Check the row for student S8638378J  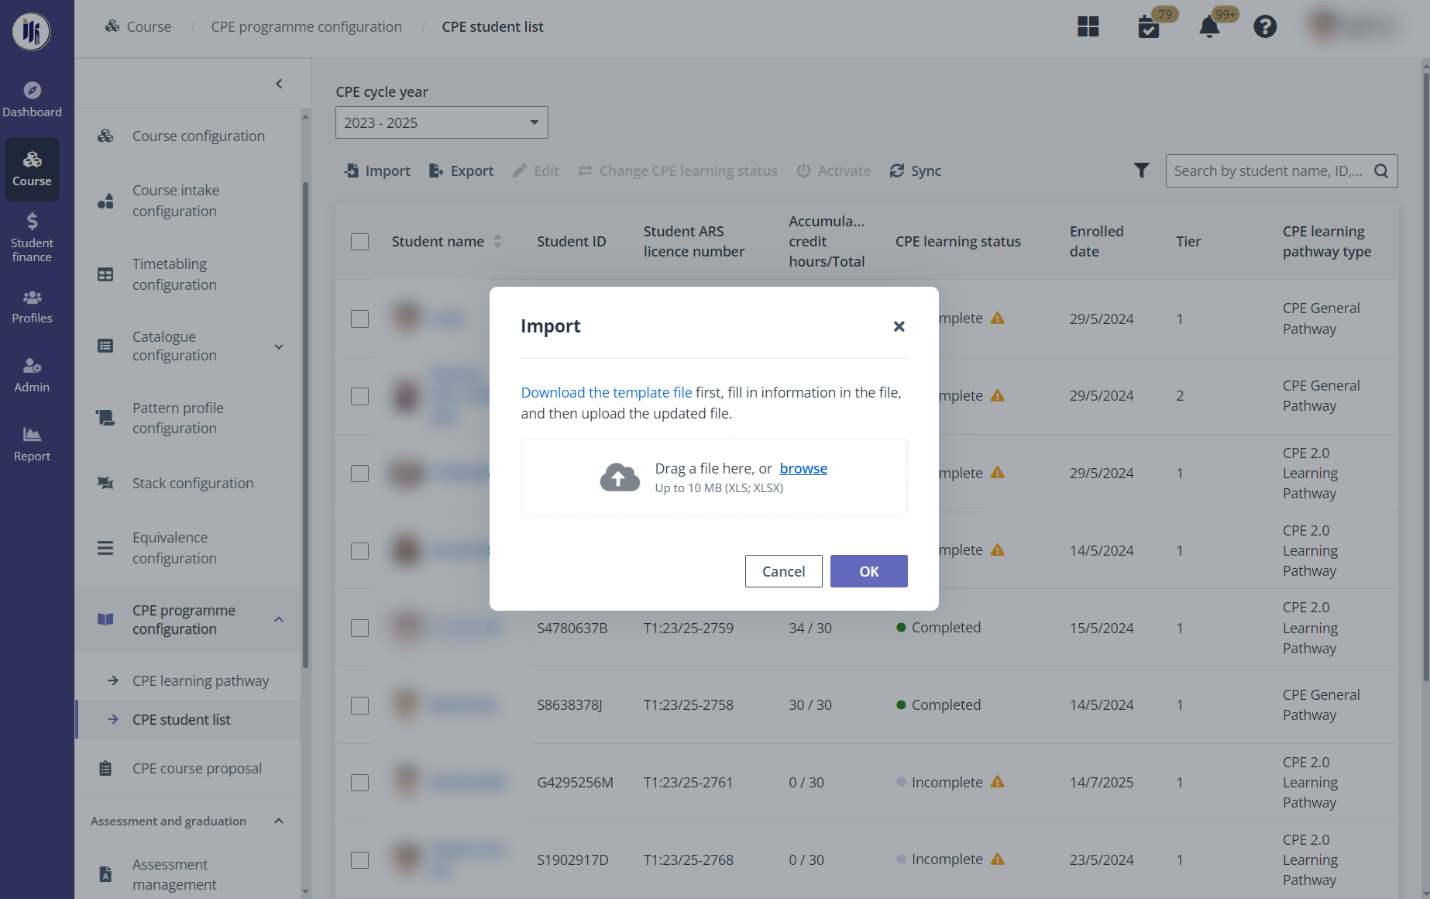tap(360, 706)
